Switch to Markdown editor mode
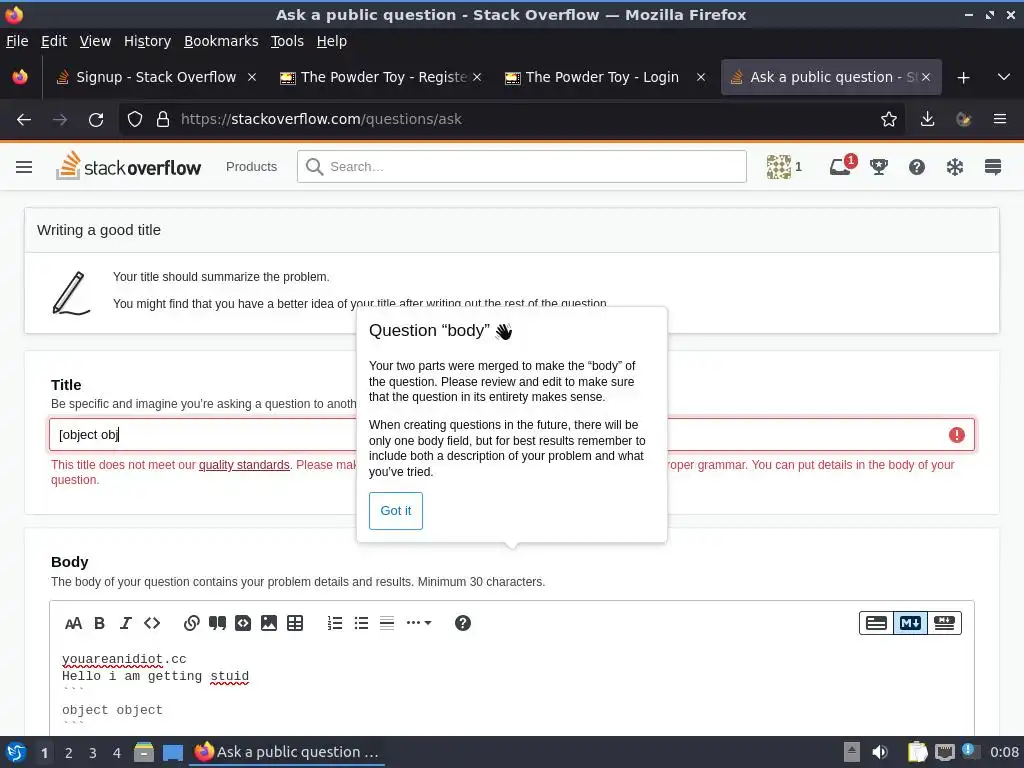The image size is (1024, 768). 910,623
